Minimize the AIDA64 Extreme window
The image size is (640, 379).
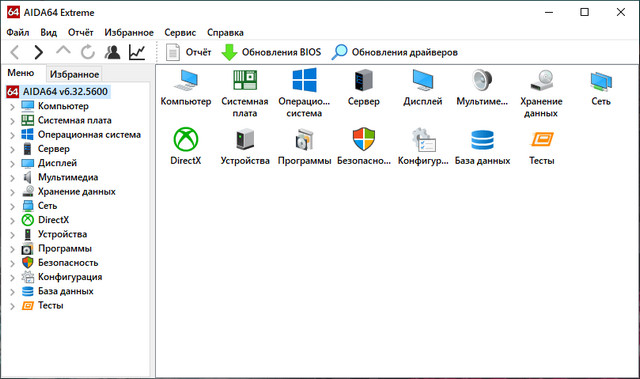point(549,12)
